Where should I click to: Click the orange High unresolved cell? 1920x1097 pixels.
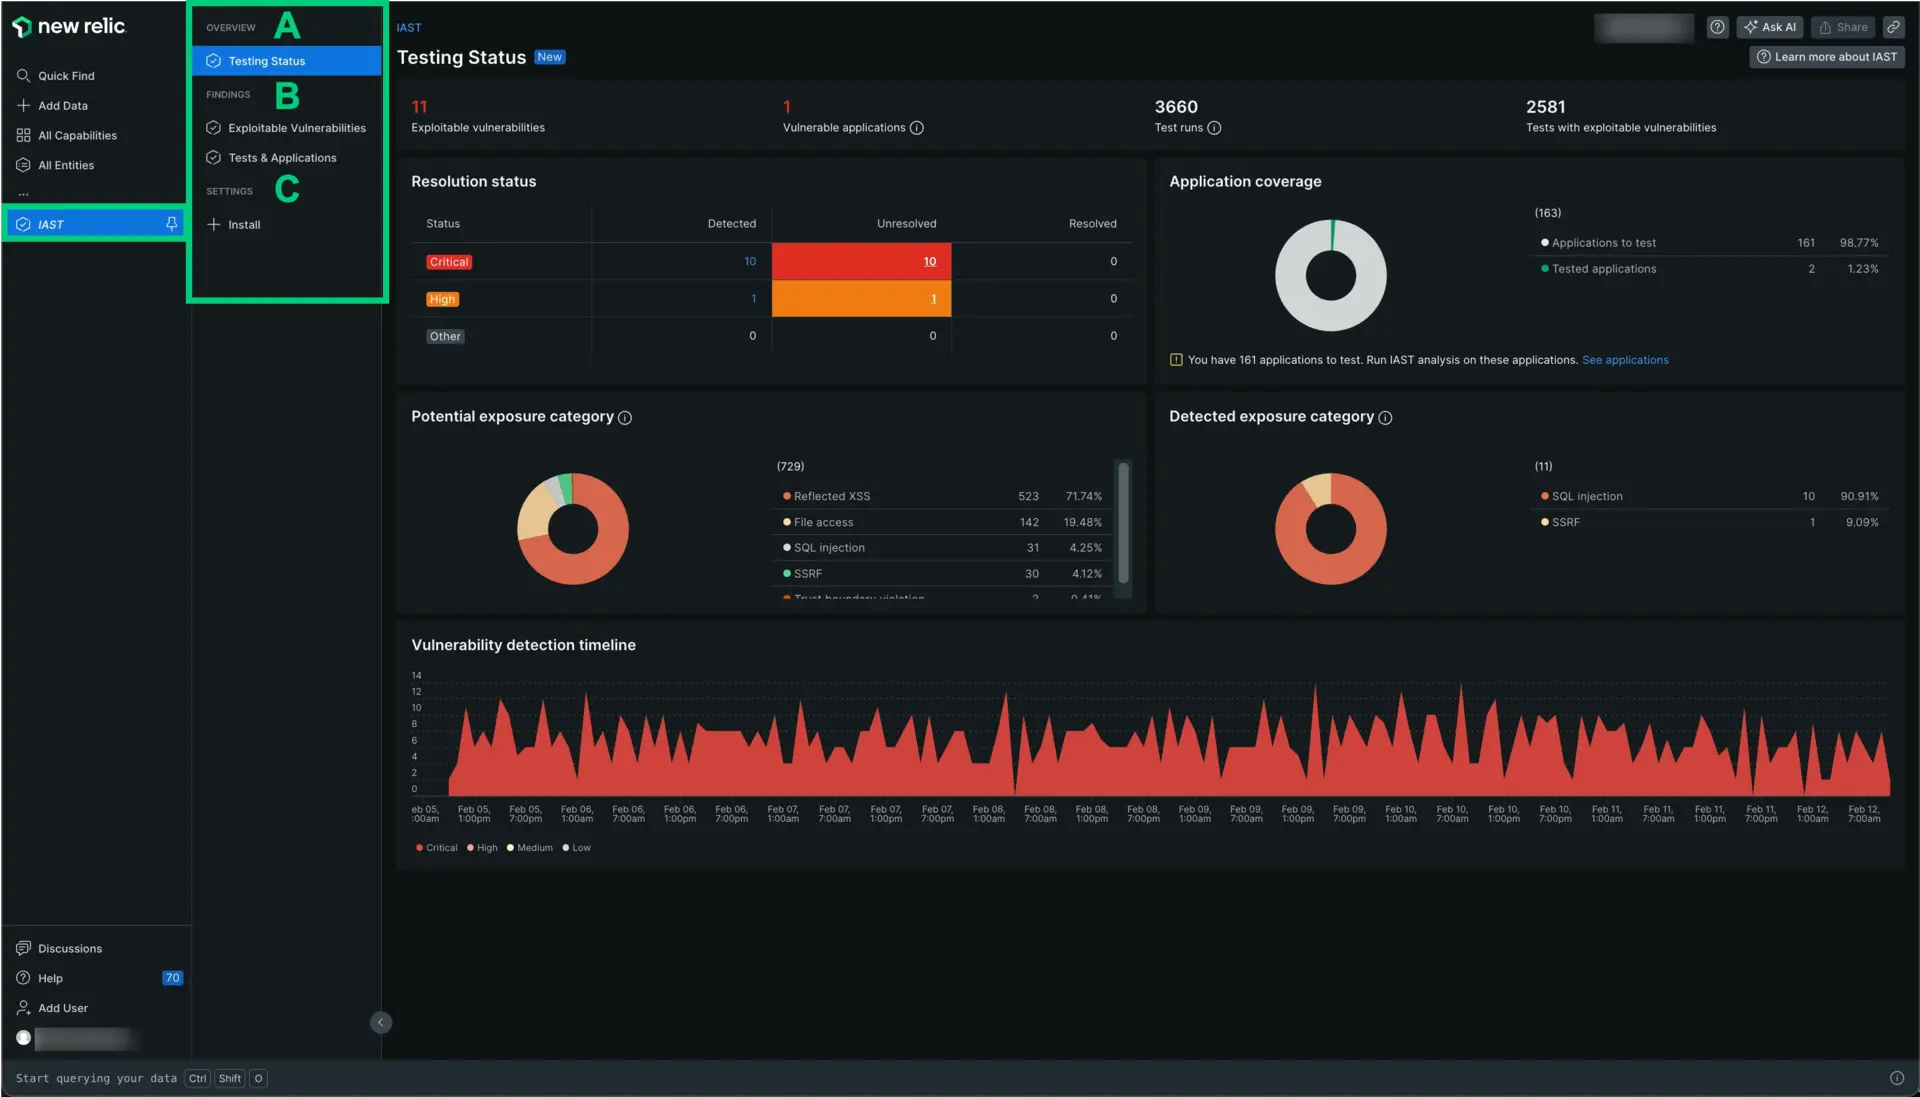pos(861,299)
